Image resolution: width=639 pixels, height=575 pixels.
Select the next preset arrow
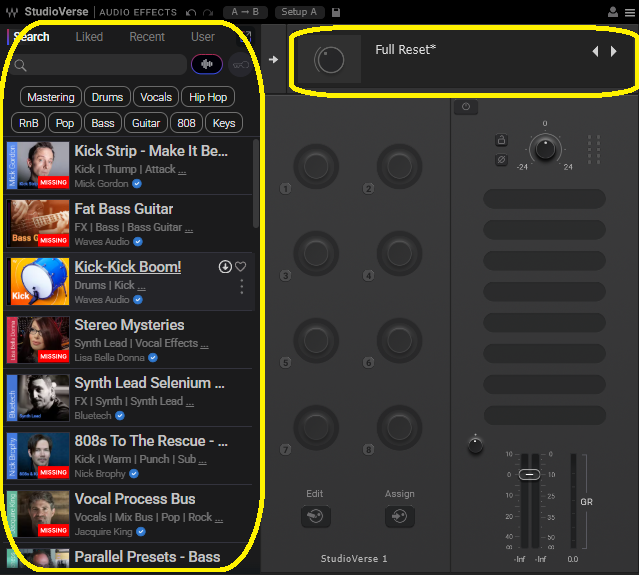click(x=613, y=51)
